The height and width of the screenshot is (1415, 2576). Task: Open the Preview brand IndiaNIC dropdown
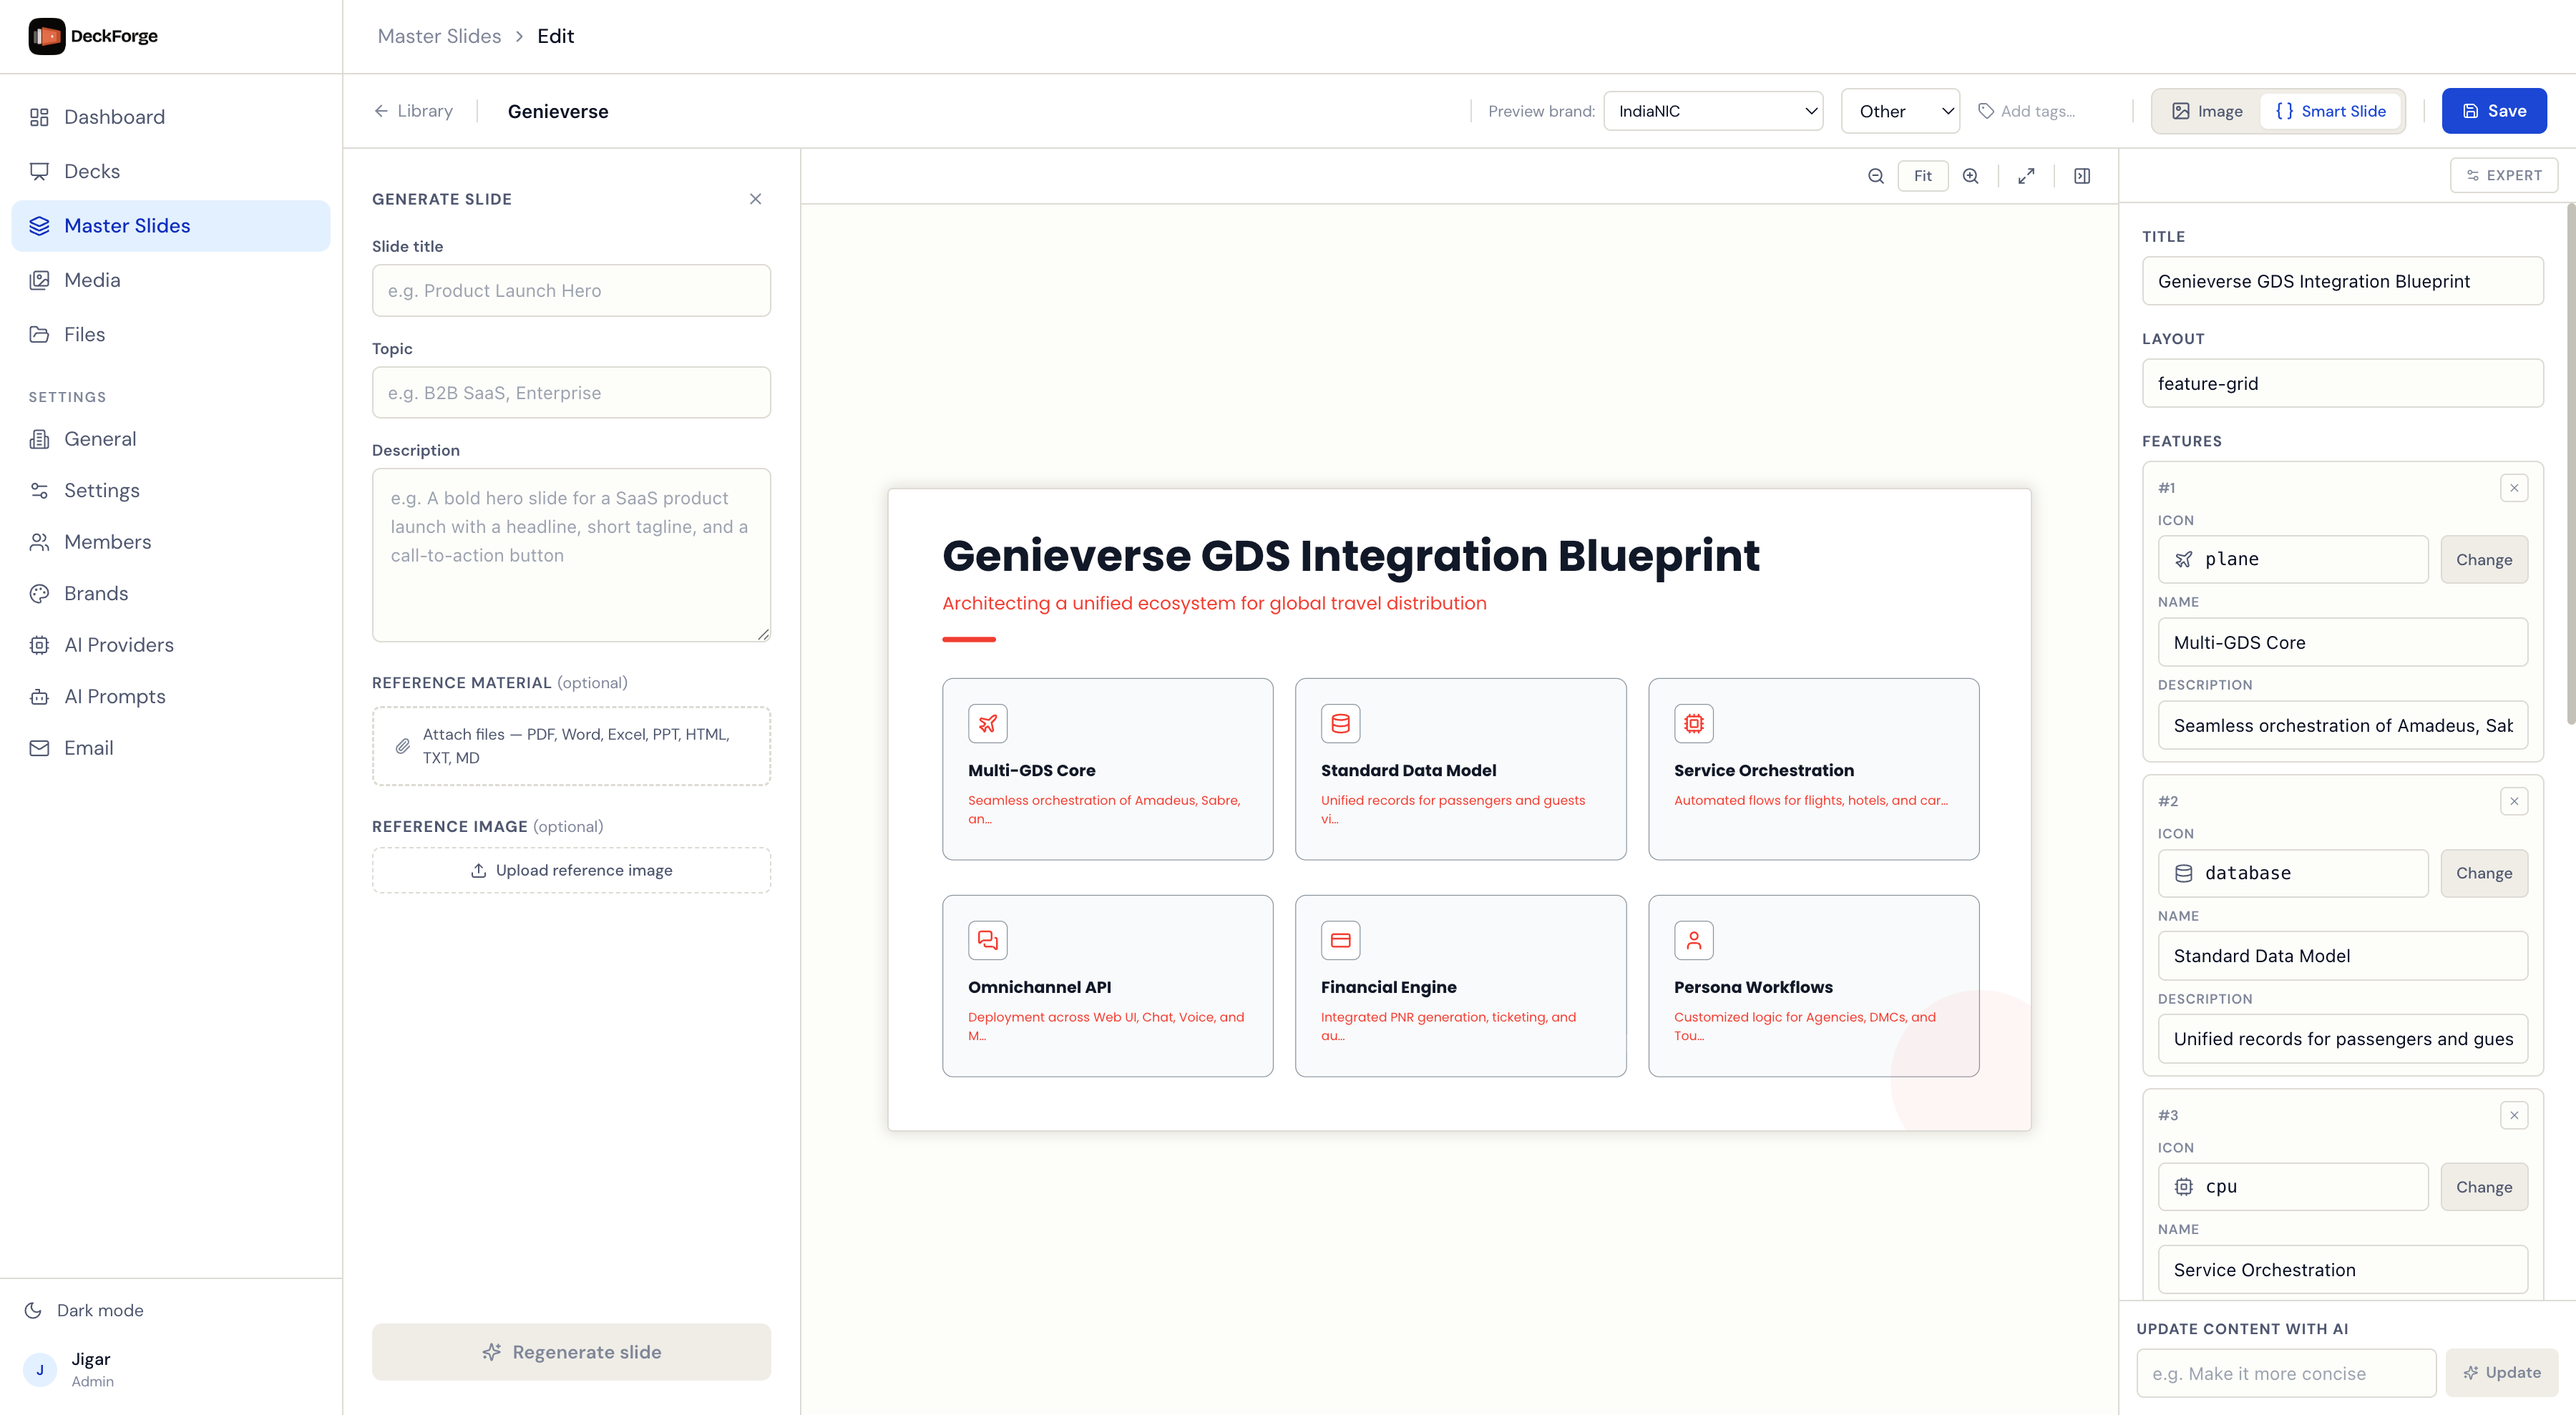1713,111
